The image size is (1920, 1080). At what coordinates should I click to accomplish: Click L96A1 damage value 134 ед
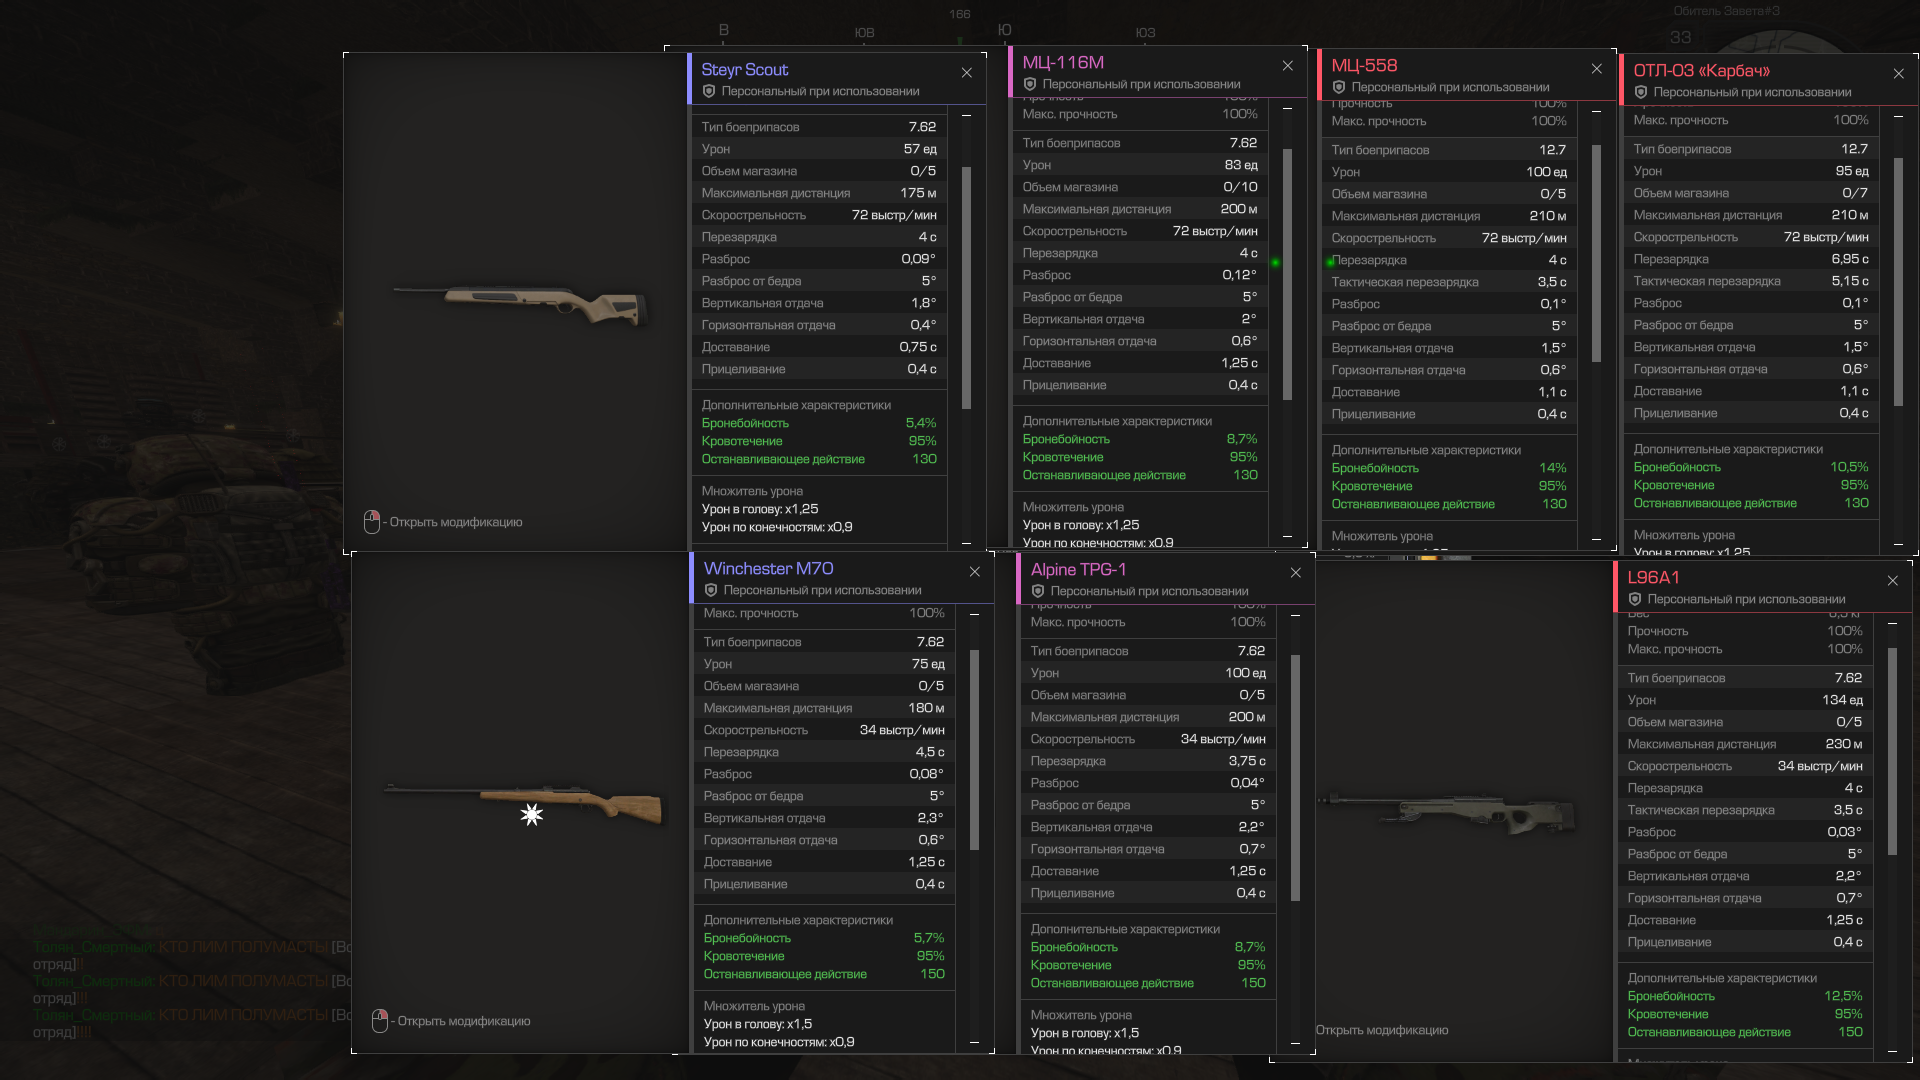click(x=1842, y=700)
